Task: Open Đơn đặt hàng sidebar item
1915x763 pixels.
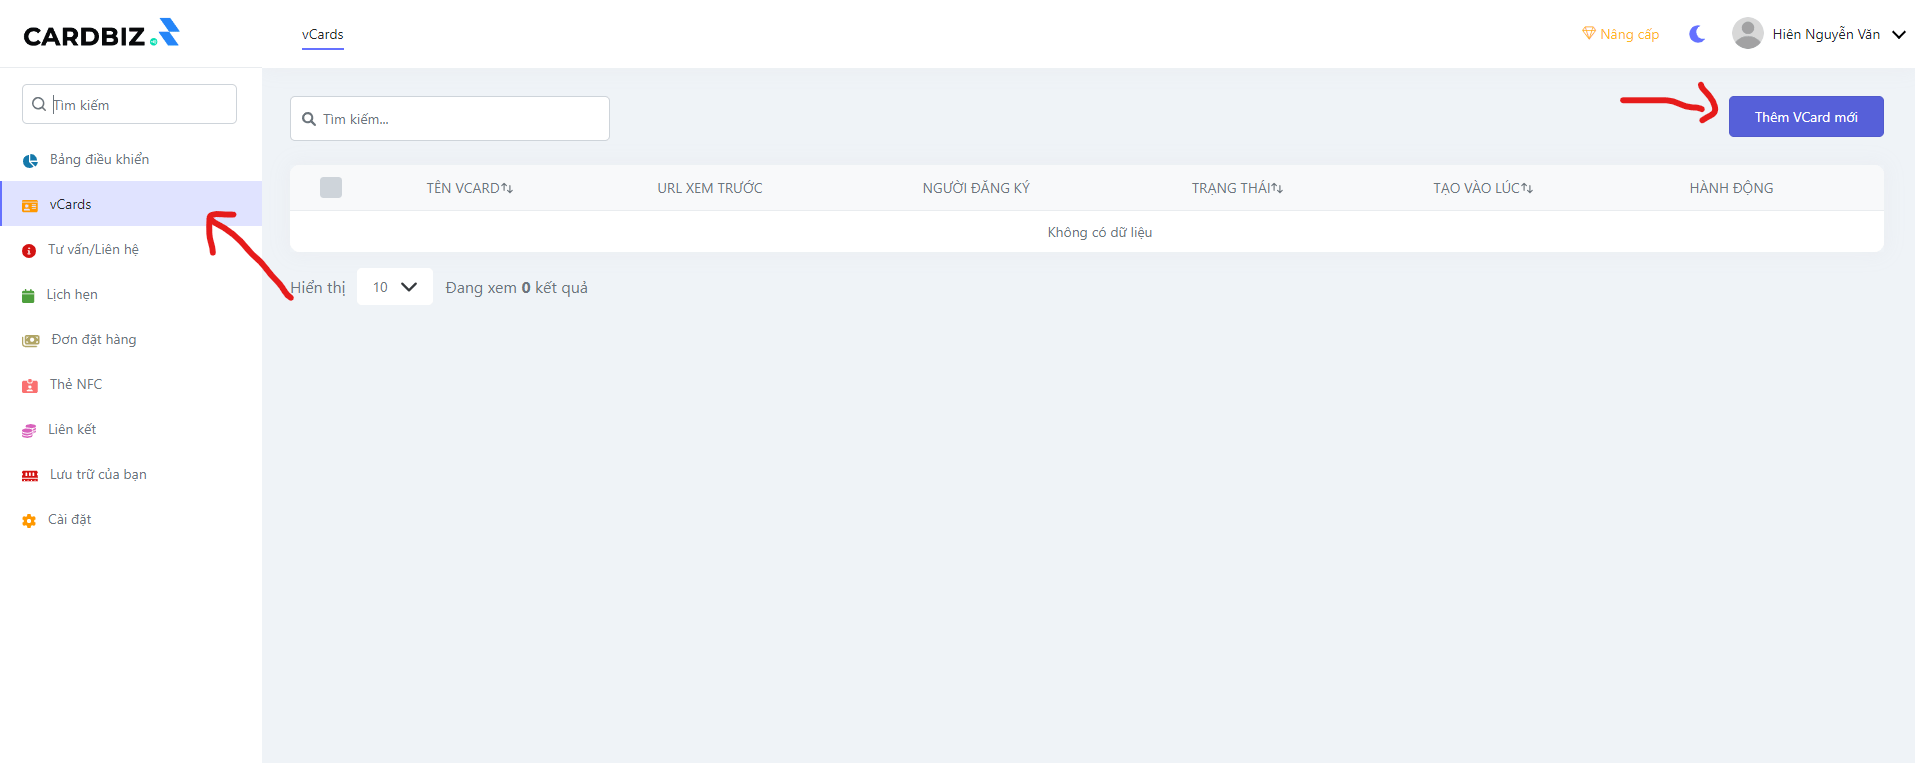Action: 131,339
